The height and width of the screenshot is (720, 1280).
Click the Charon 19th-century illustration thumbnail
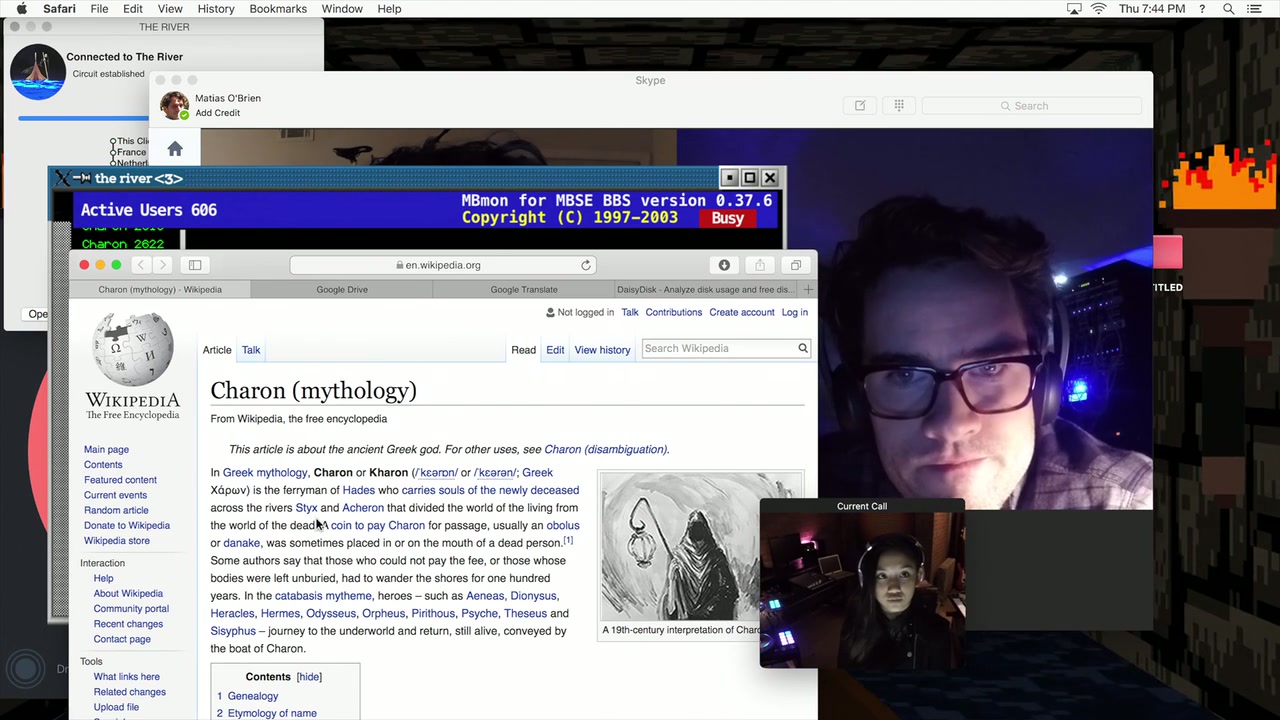680,548
